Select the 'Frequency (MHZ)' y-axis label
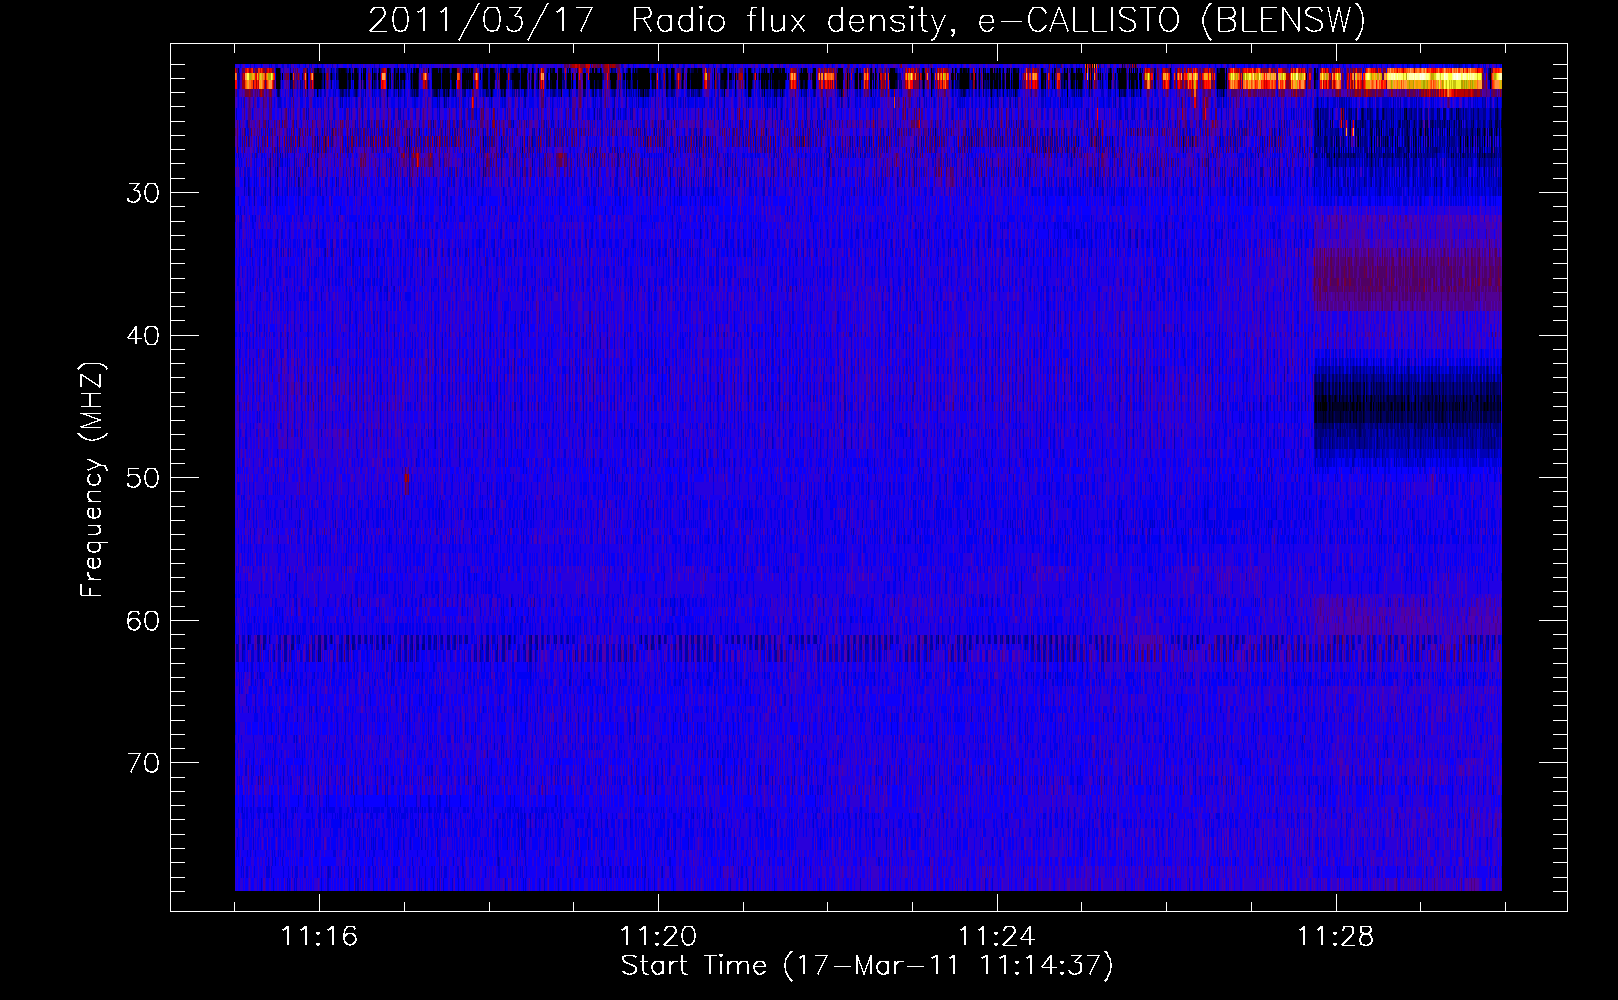Screen dimensions: 1618x1000 coord(92,480)
